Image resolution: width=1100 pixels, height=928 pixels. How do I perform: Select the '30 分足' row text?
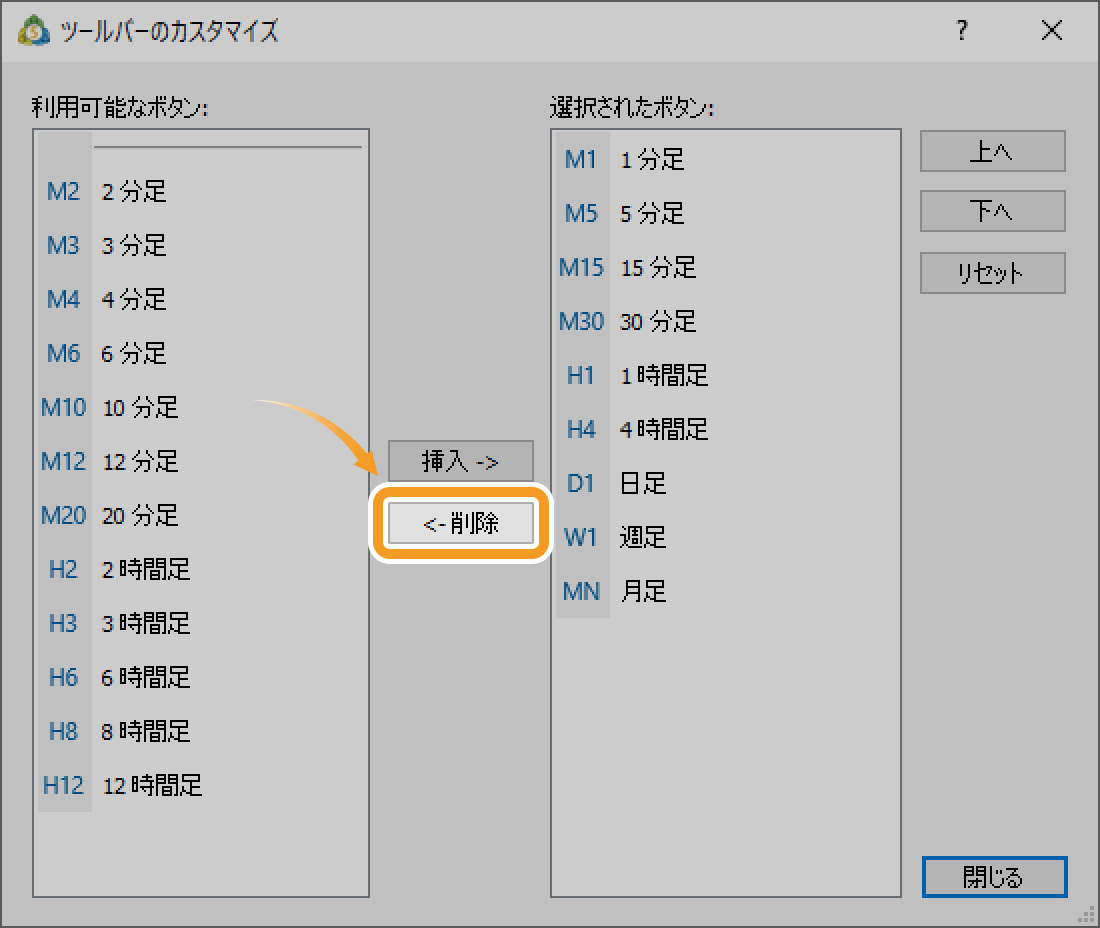pyautogui.click(x=658, y=321)
